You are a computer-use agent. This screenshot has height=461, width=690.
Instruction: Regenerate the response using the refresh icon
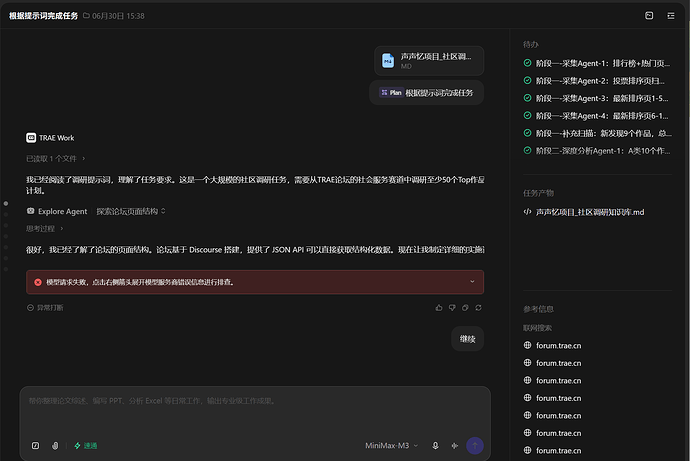coord(478,307)
